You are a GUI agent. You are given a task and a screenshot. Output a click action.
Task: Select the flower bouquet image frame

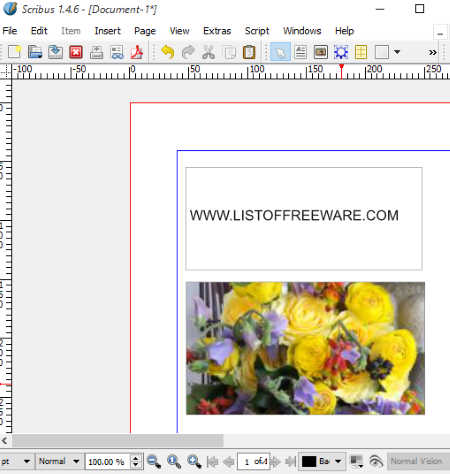coord(305,348)
